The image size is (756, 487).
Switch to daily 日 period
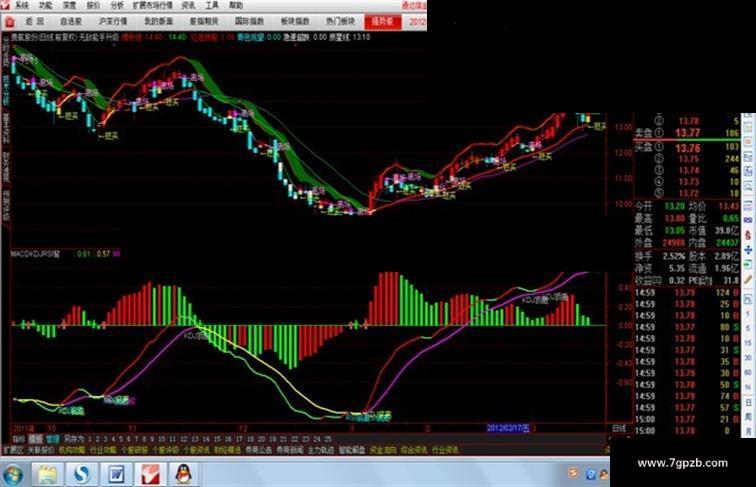coord(748,402)
